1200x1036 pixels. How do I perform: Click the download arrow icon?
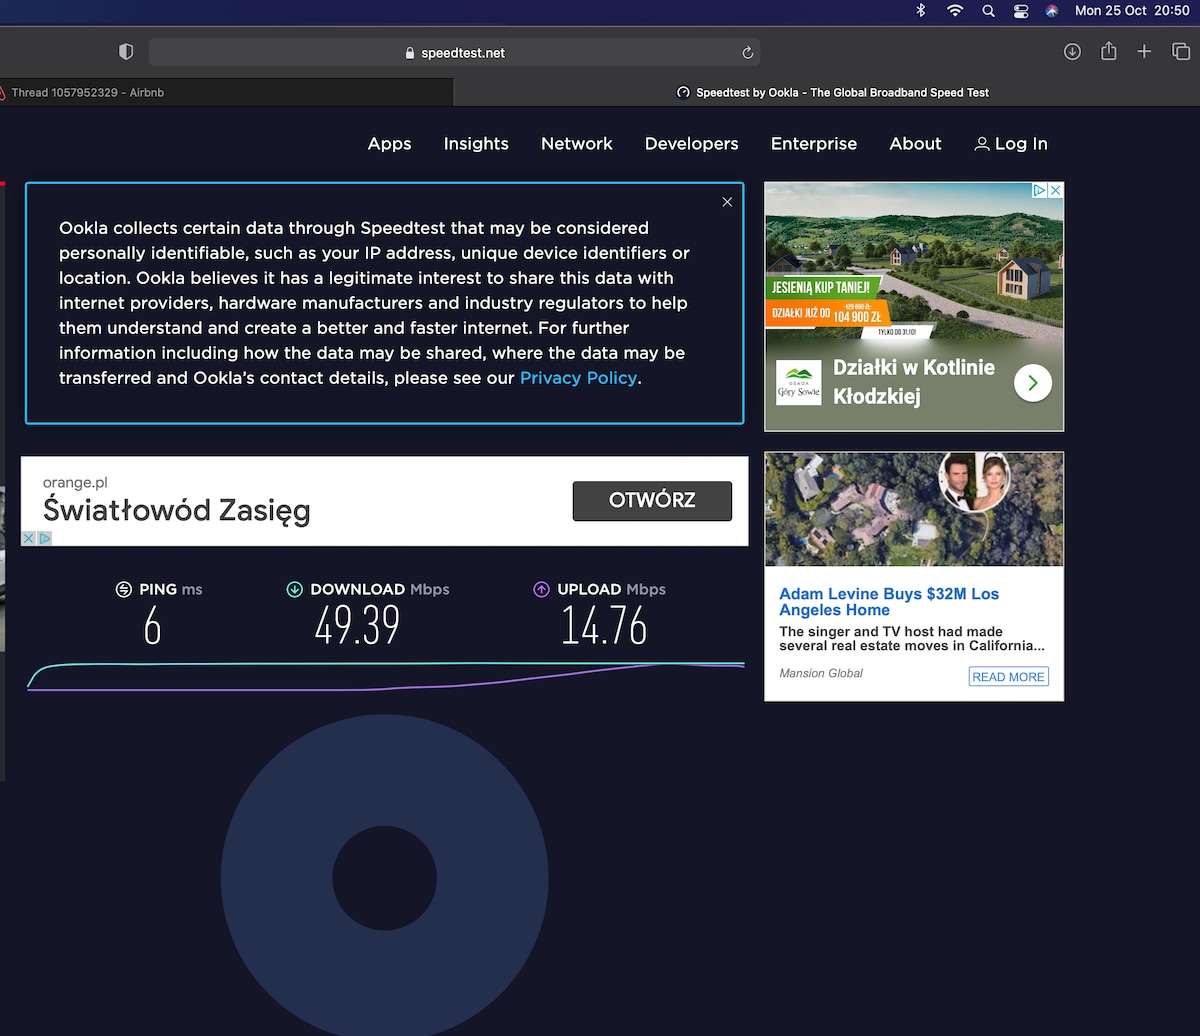click(x=295, y=589)
